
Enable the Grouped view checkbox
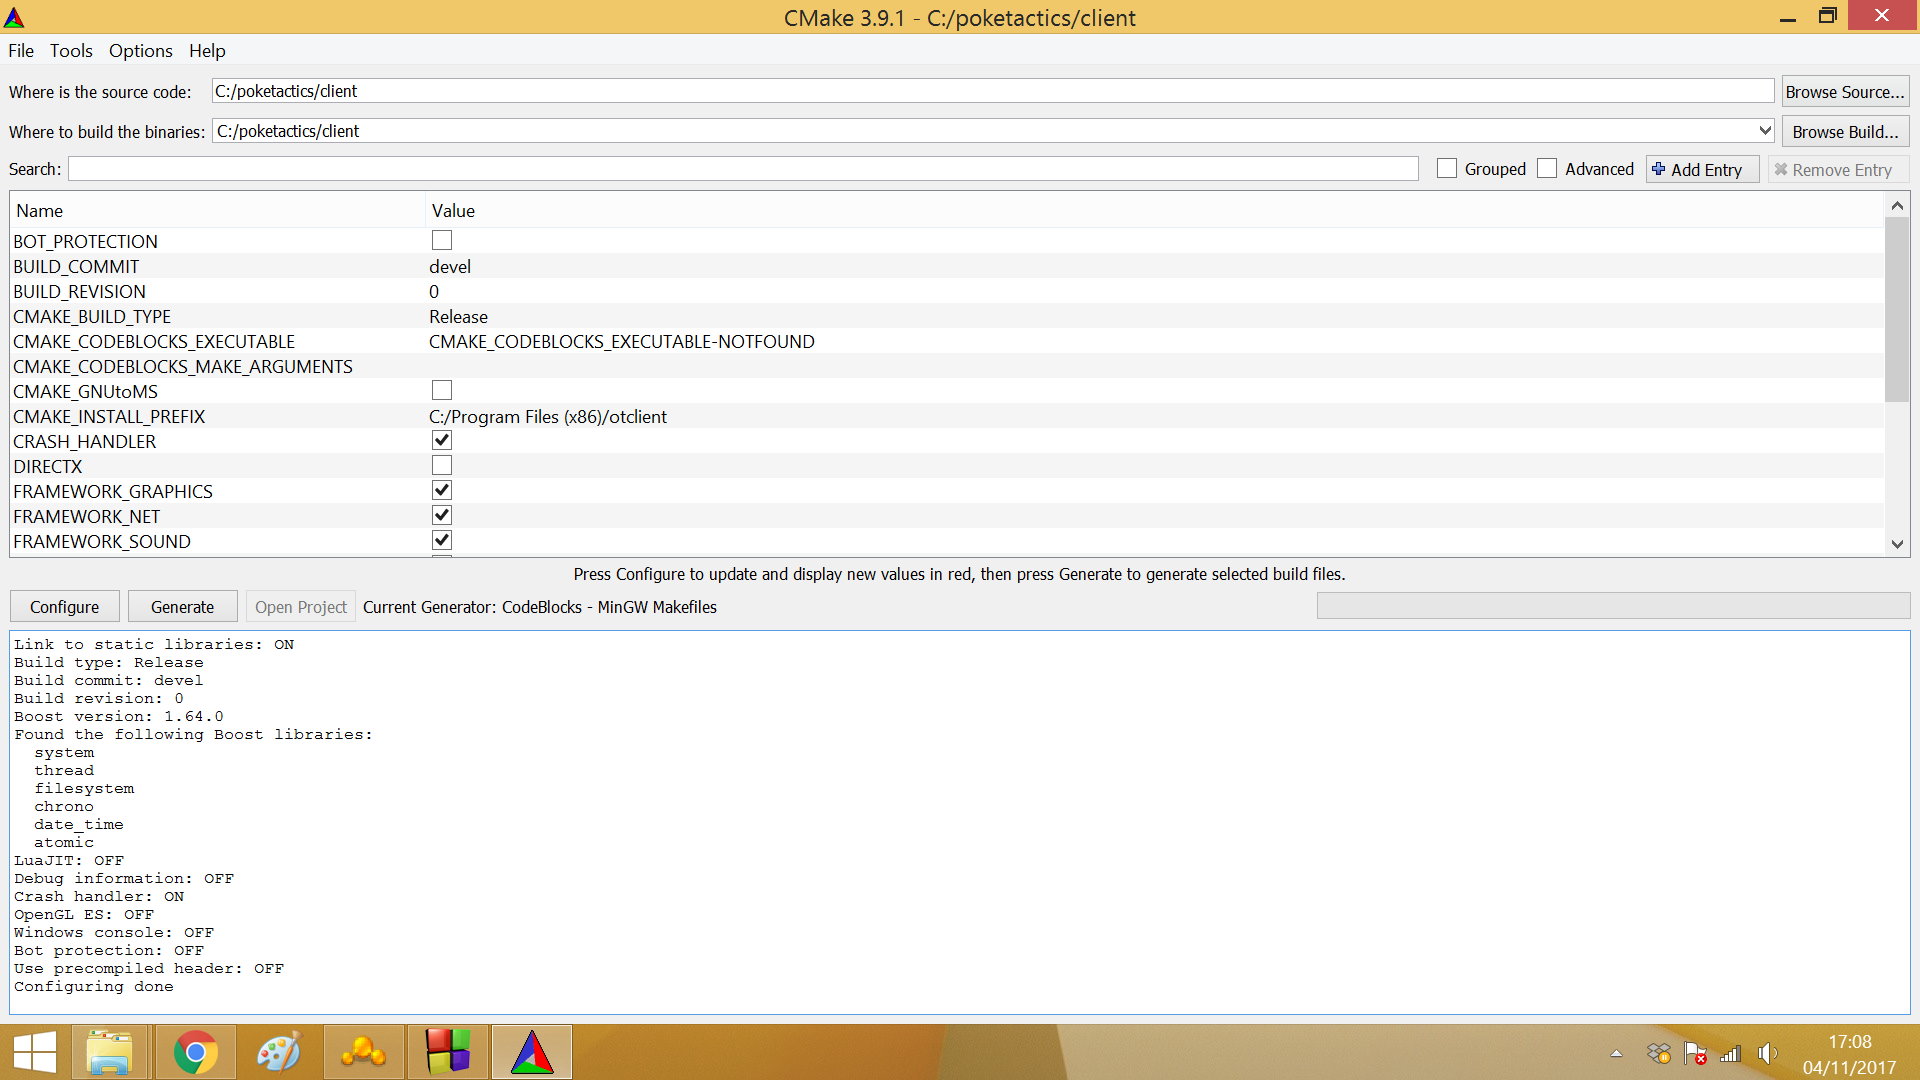(1447, 169)
